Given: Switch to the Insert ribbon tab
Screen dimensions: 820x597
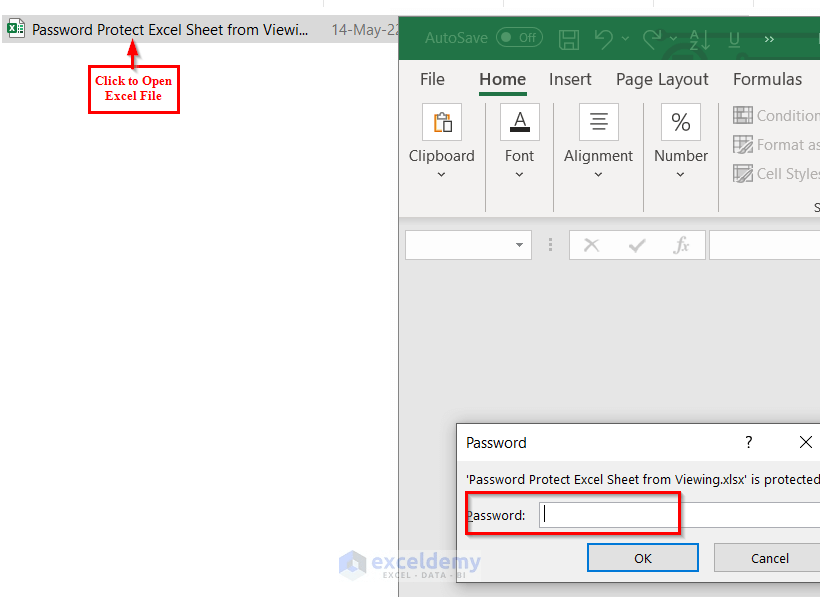Looking at the screenshot, I should point(570,79).
